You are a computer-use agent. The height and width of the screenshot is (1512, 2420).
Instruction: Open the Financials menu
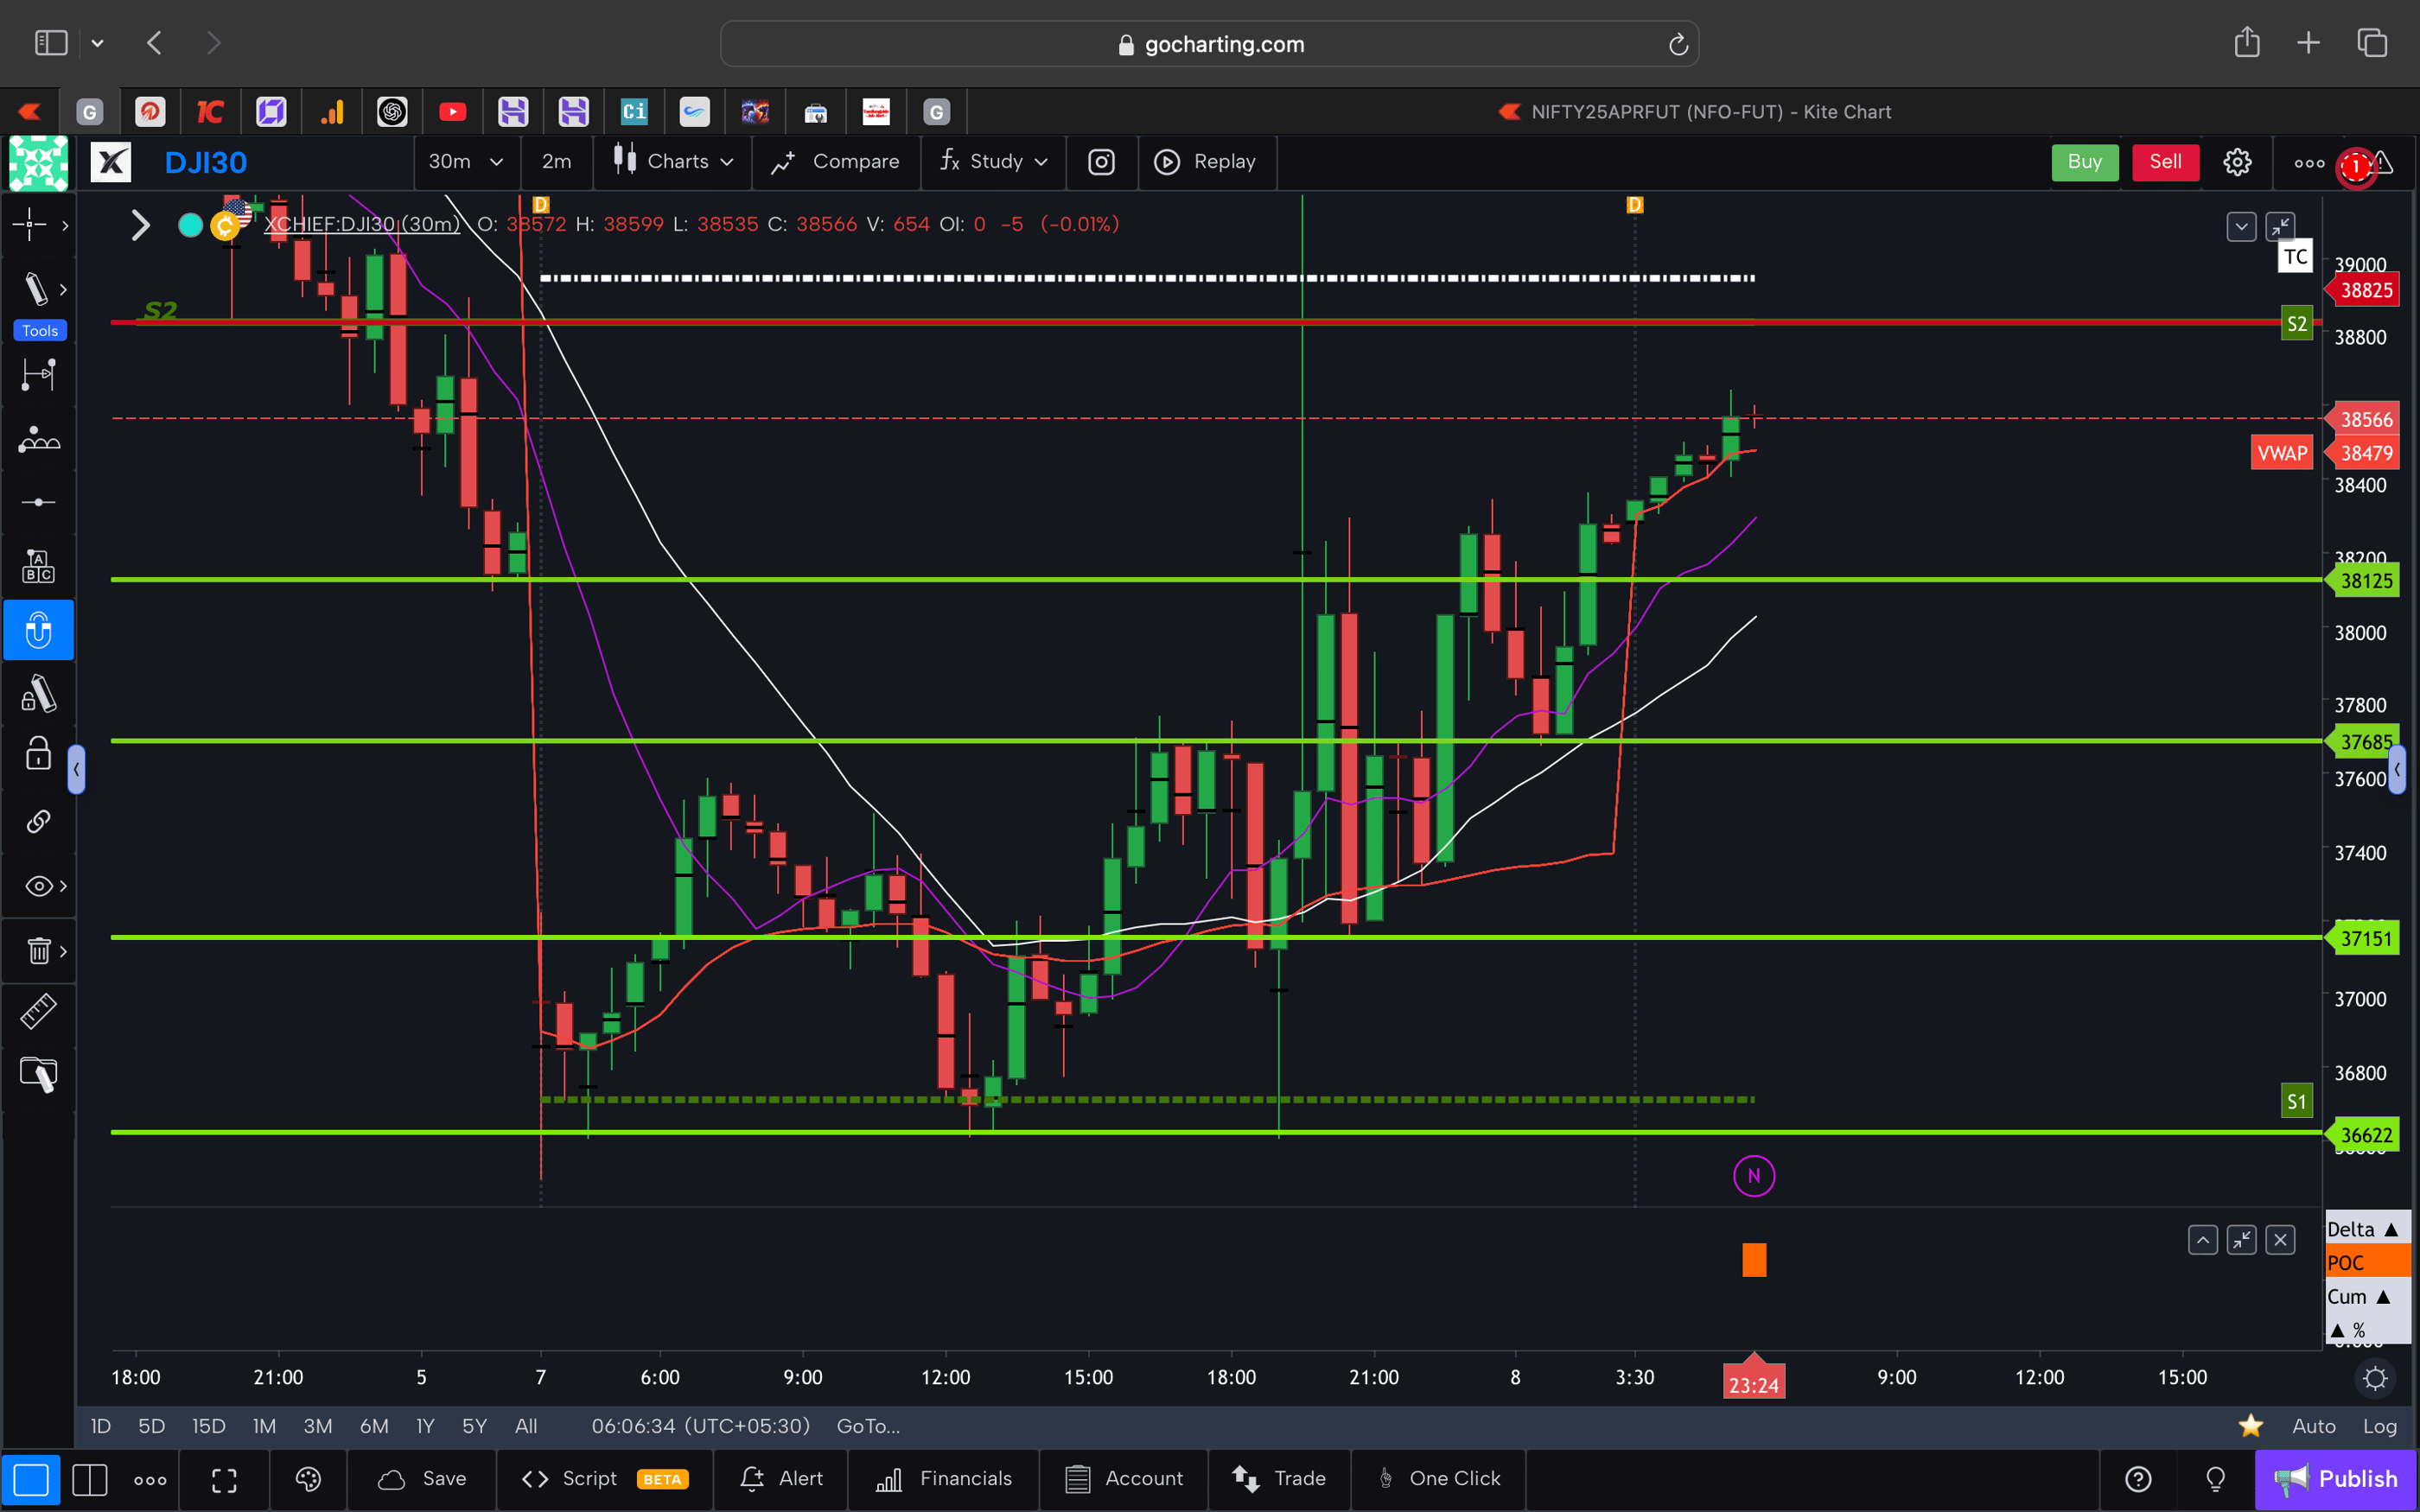[x=944, y=1479]
